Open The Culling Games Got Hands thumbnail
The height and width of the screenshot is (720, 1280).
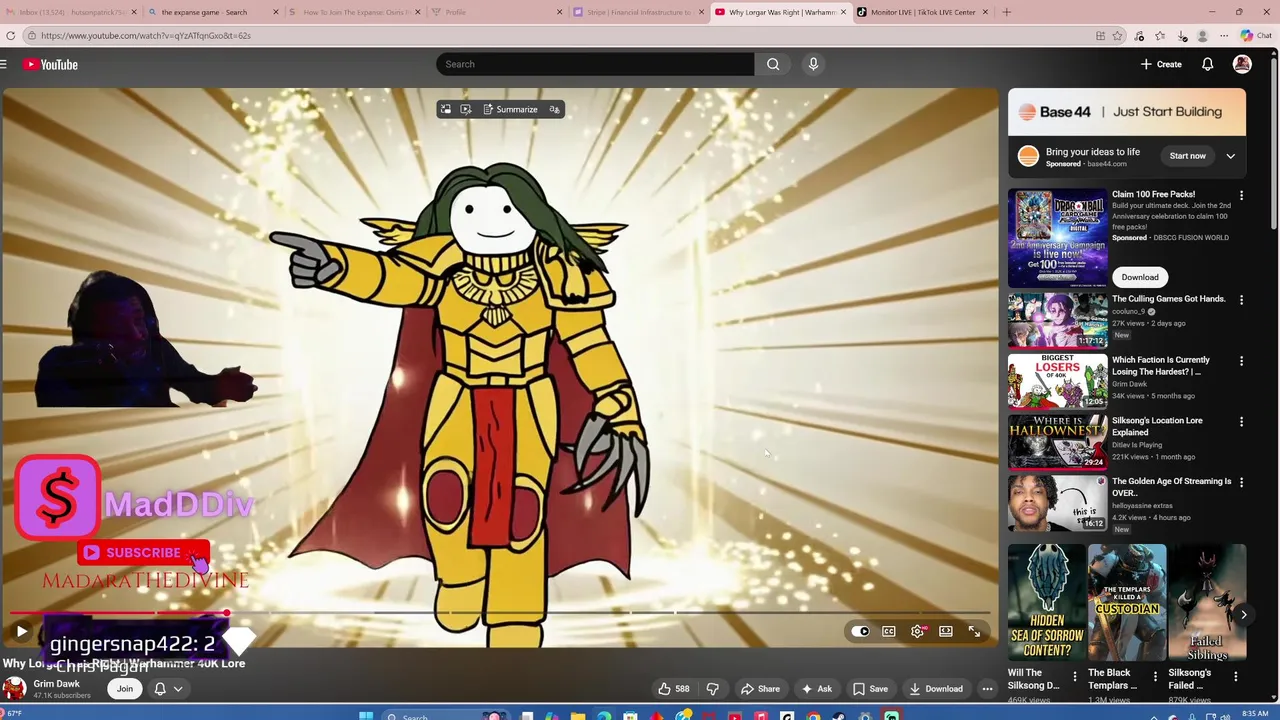1057,320
